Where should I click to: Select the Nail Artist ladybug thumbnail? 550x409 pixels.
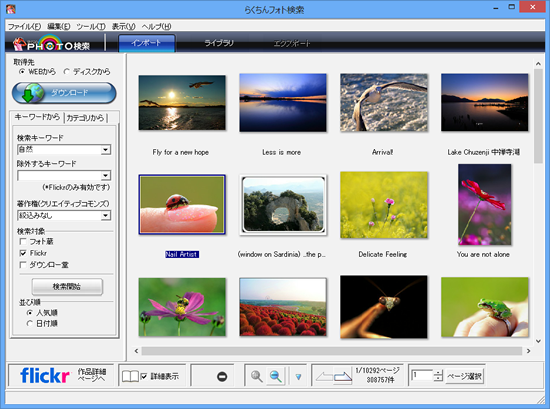pyautogui.click(x=182, y=204)
